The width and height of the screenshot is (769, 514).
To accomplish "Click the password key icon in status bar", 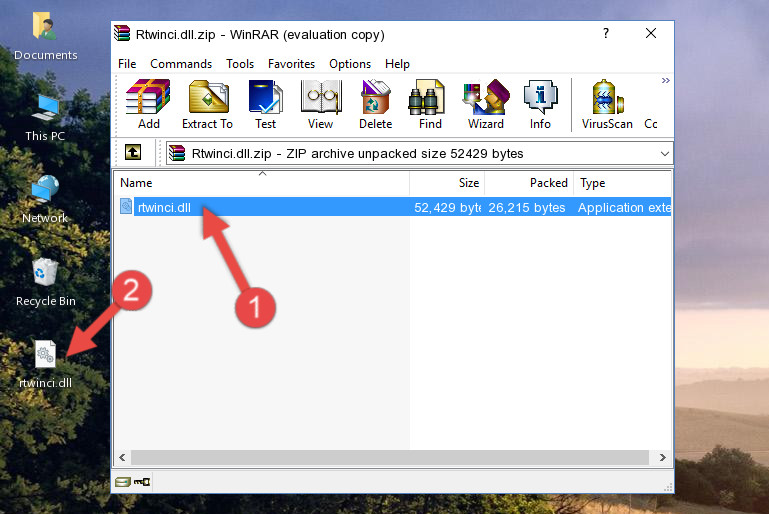I will [142, 482].
